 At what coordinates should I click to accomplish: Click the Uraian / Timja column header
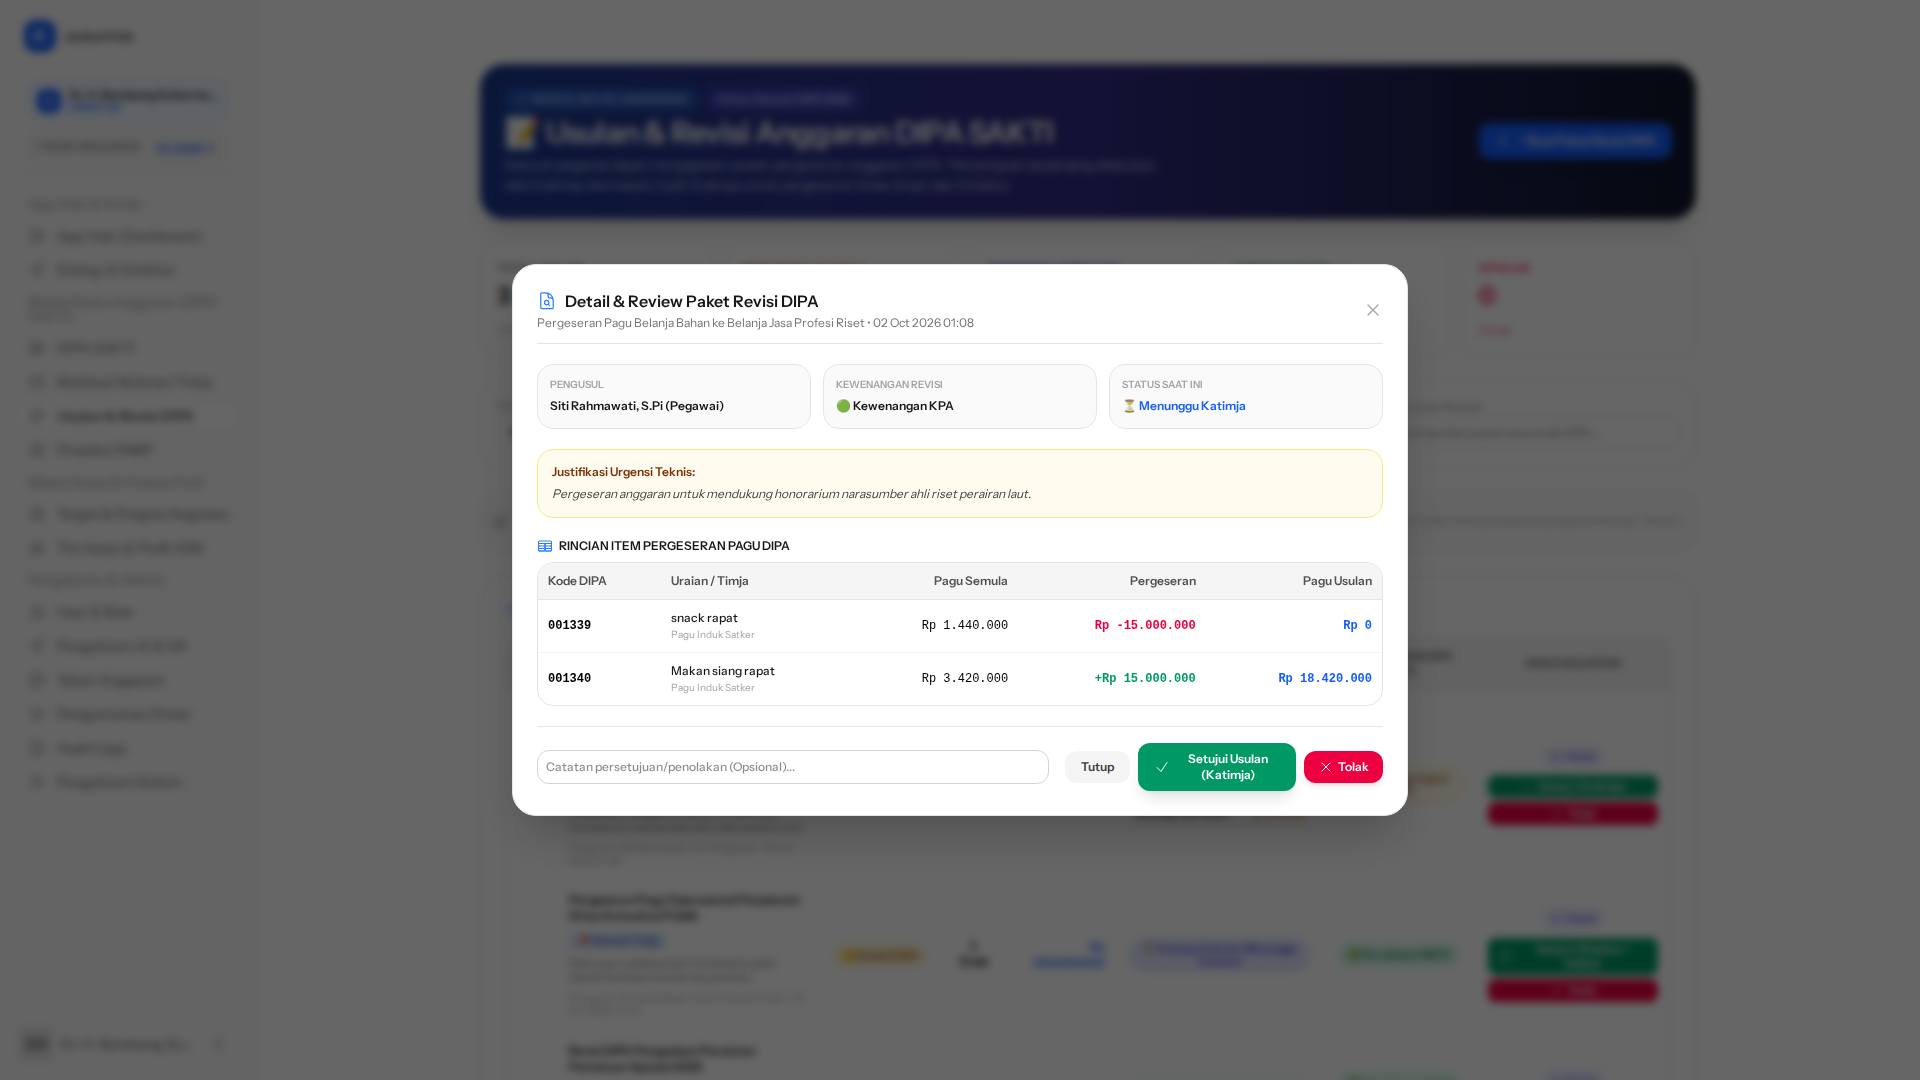710,581
